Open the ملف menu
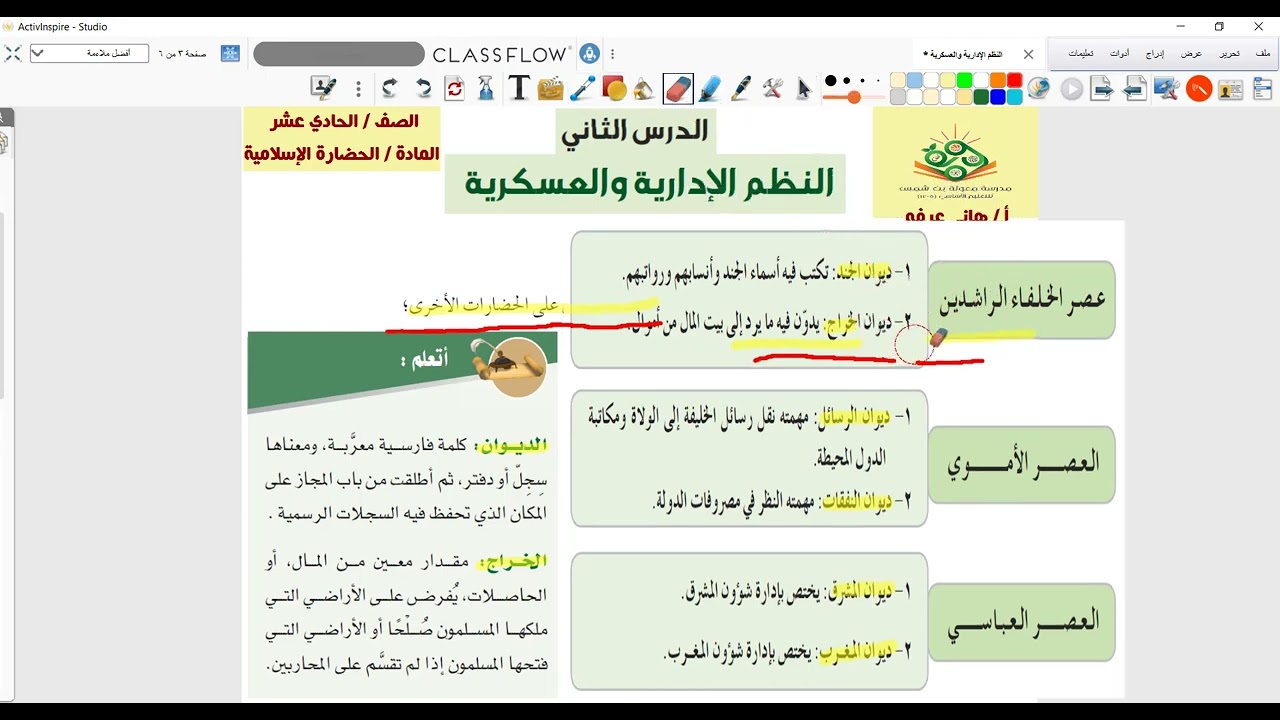 coord(1263,53)
